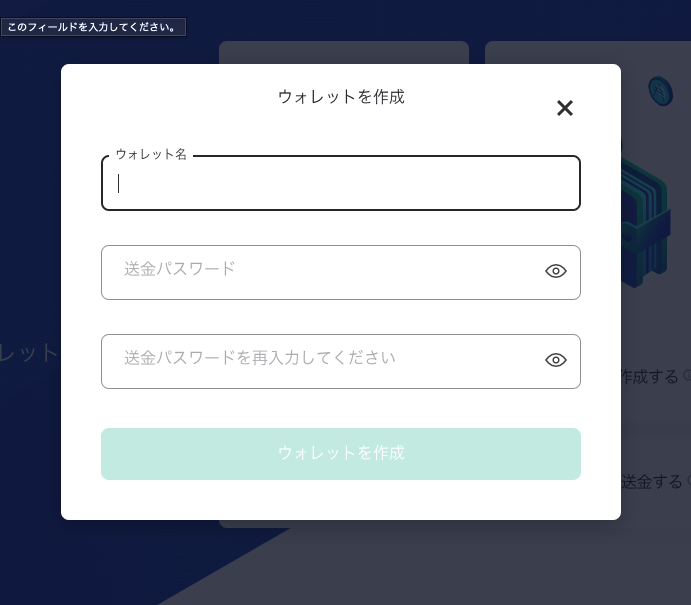Image resolution: width=691 pixels, height=605 pixels.
Task: Close the wallet creation dialog
Action: (565, 108)
